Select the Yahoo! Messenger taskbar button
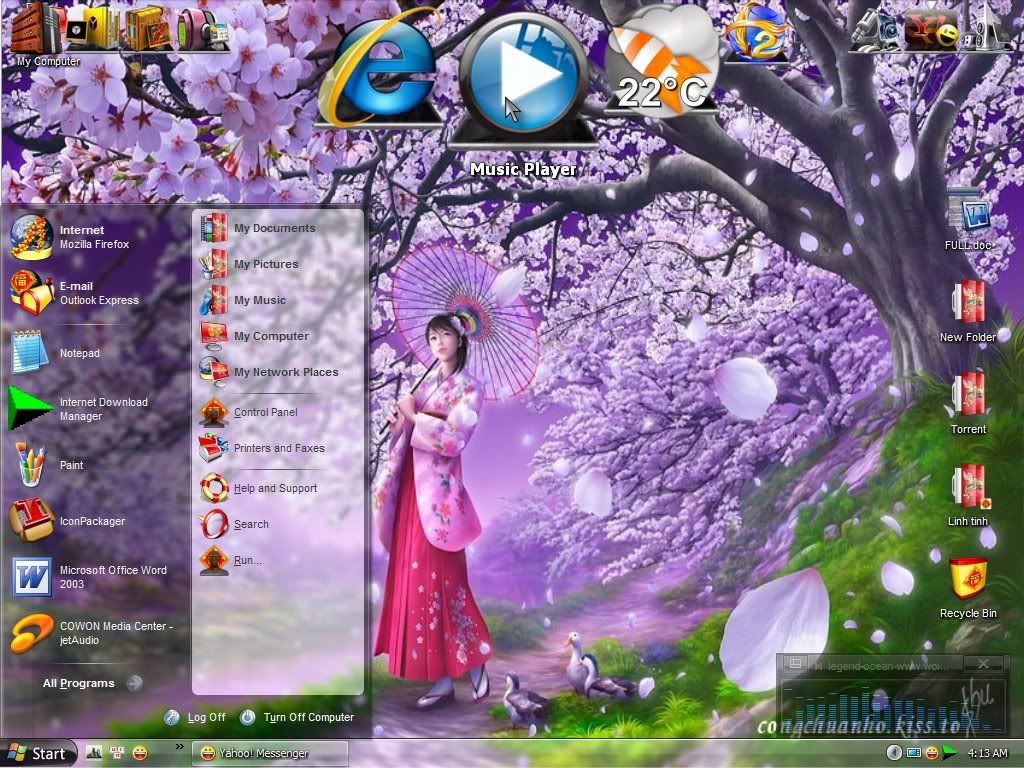Image resolution: width=1024 pixels, height=768 pixels. pos(265,753)
